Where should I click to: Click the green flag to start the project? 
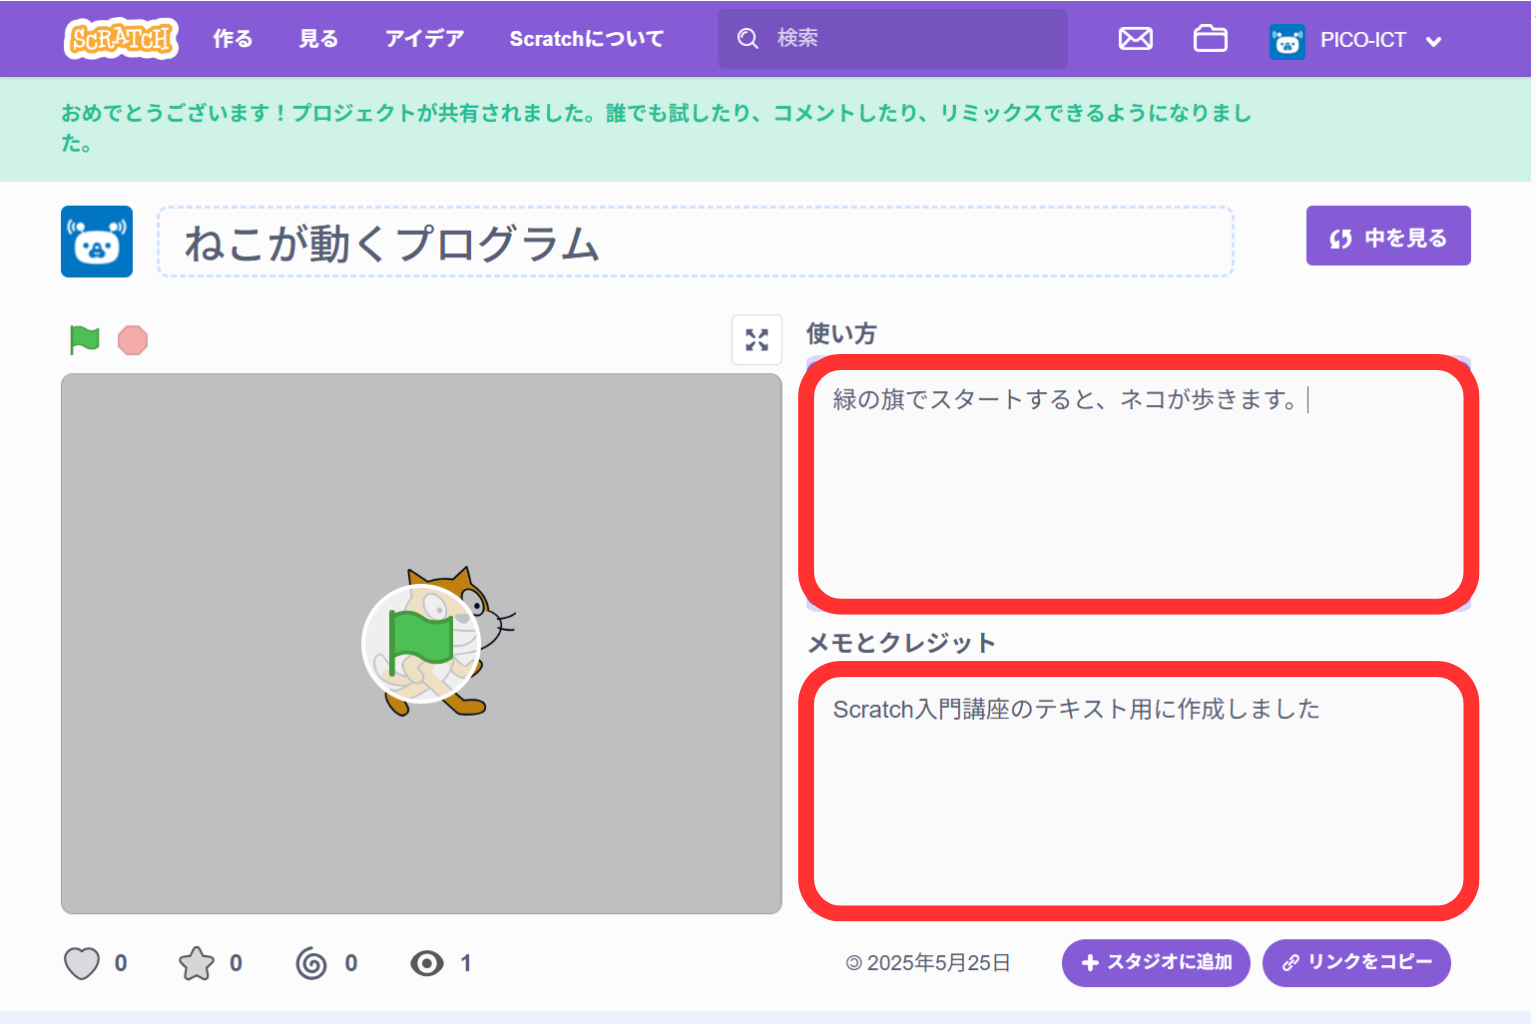pyautogui.click(x=84, y=341)
